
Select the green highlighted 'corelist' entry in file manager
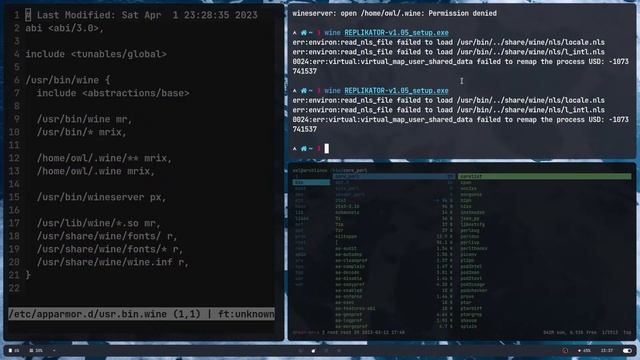click(x=544, y=176)
